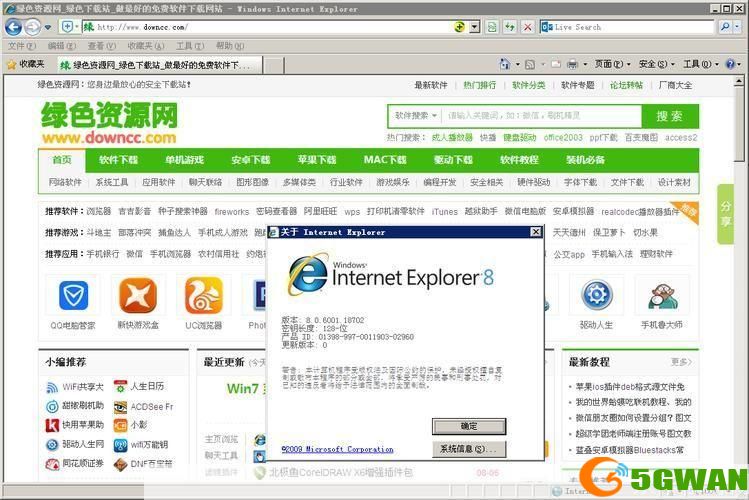Open the 装机必备 navigation tab
The width and height of the screenshot is (749, 500).
pos(585,160)
